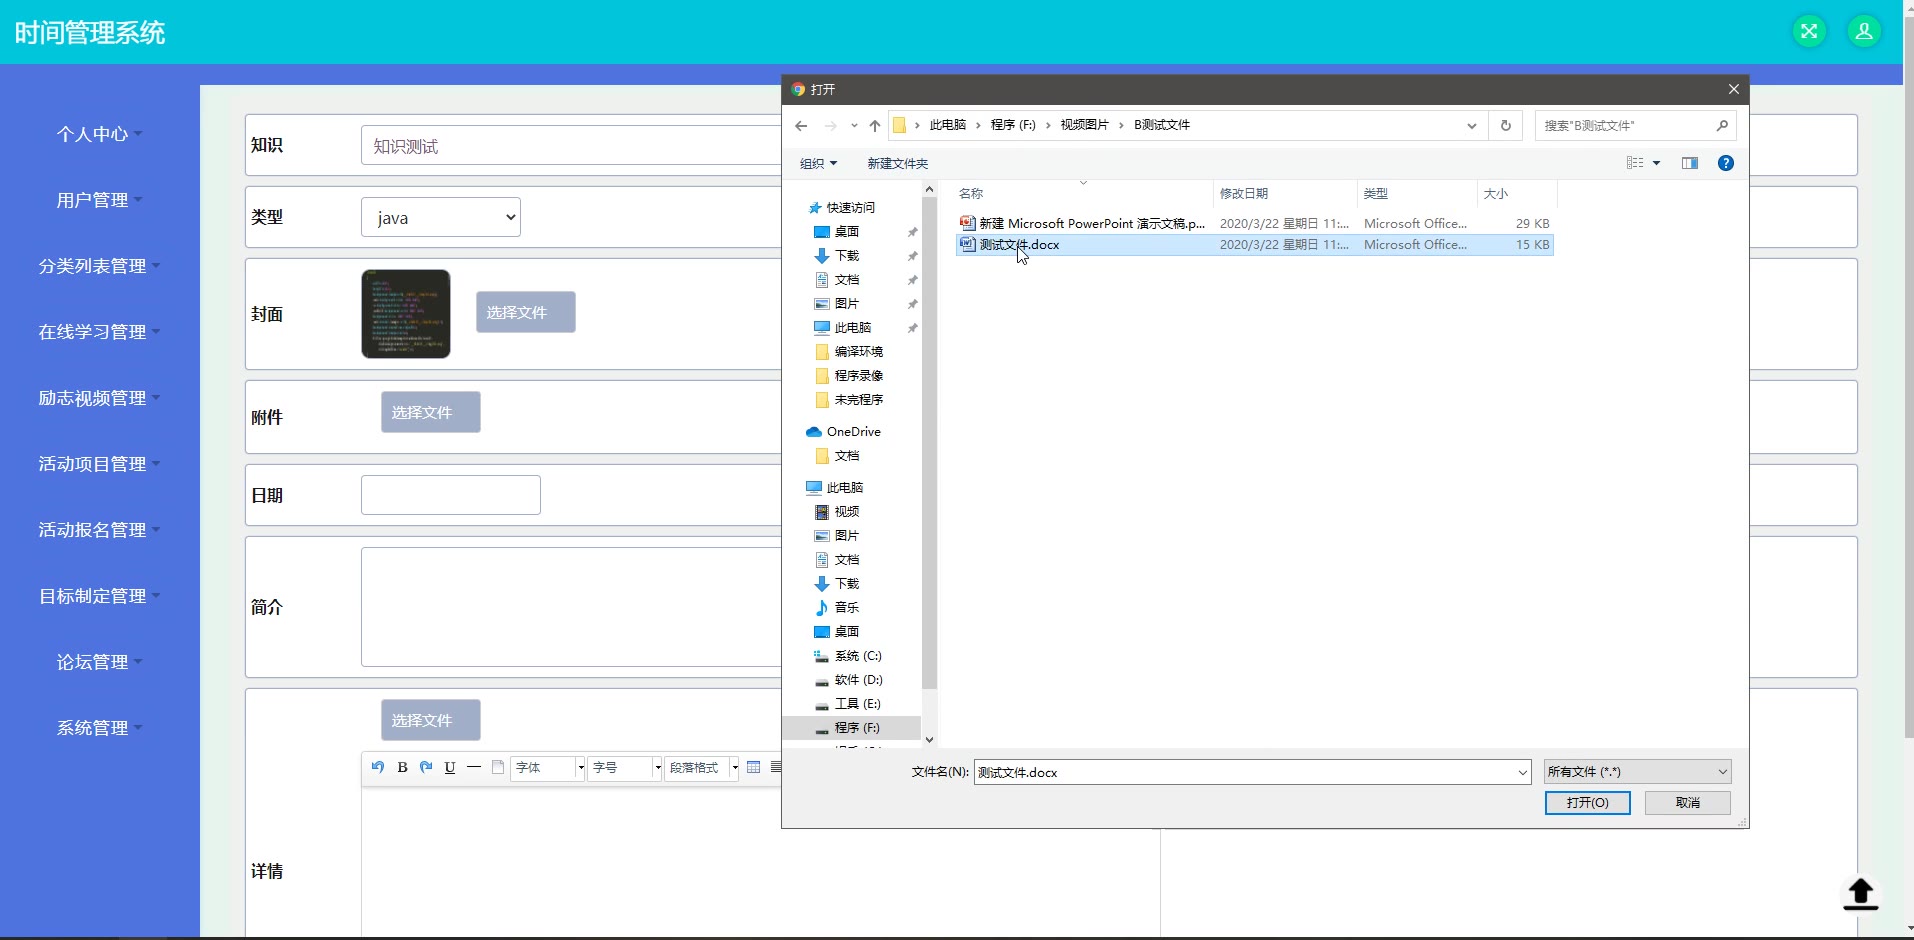Open the 所有文件 file type dropdown

pyautogui.click(x=1637, y=772)
